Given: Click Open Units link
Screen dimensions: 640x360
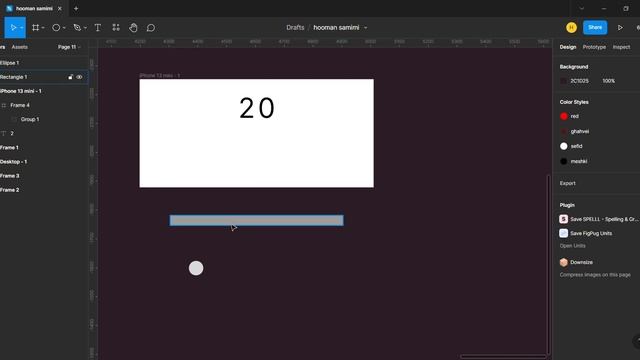Looking at the screenshot, I should click(x=573, y=246).
